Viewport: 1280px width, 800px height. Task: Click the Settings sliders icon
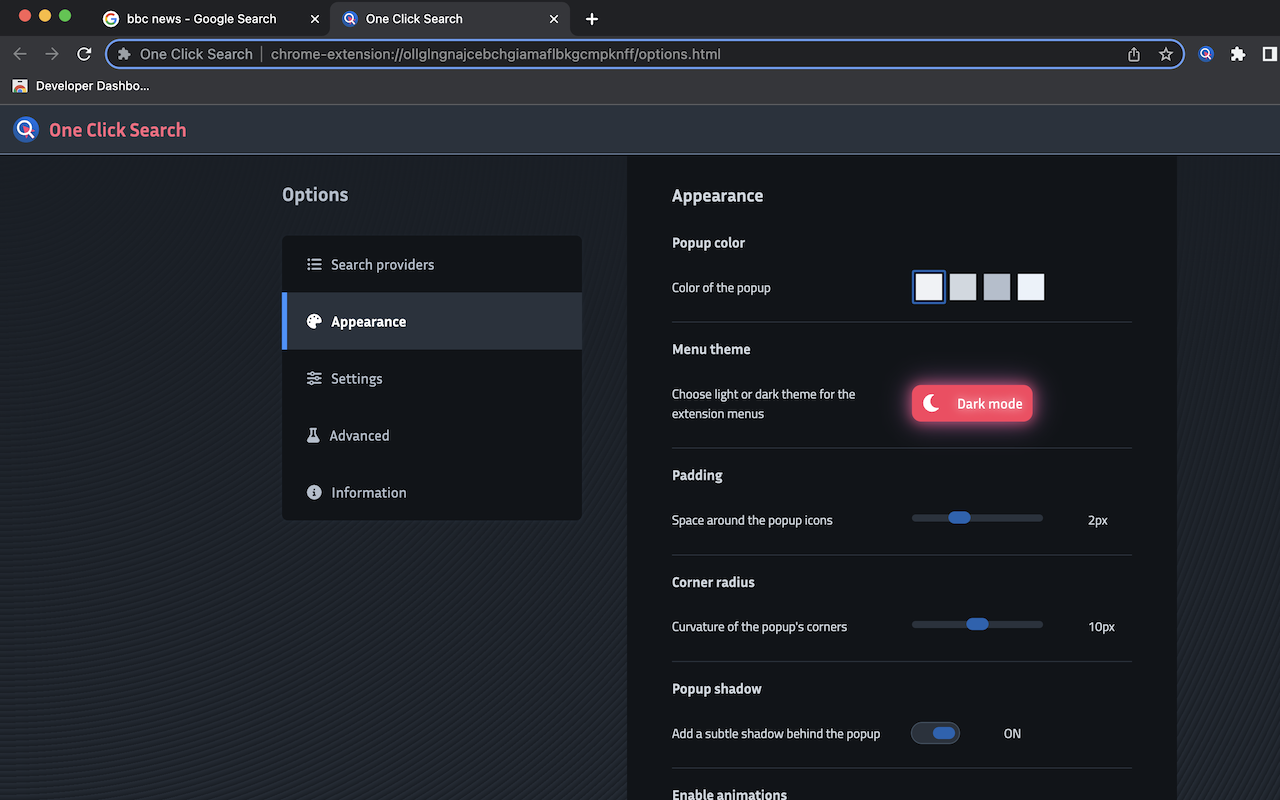tap(314, 378)
